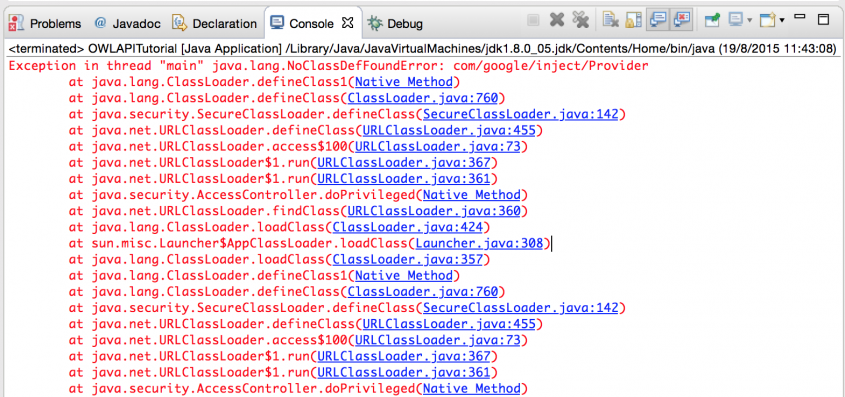Screen dimensions: 845x397
Task: Click the greyed-out Terminate square button
Action: [x=533, y=21]
